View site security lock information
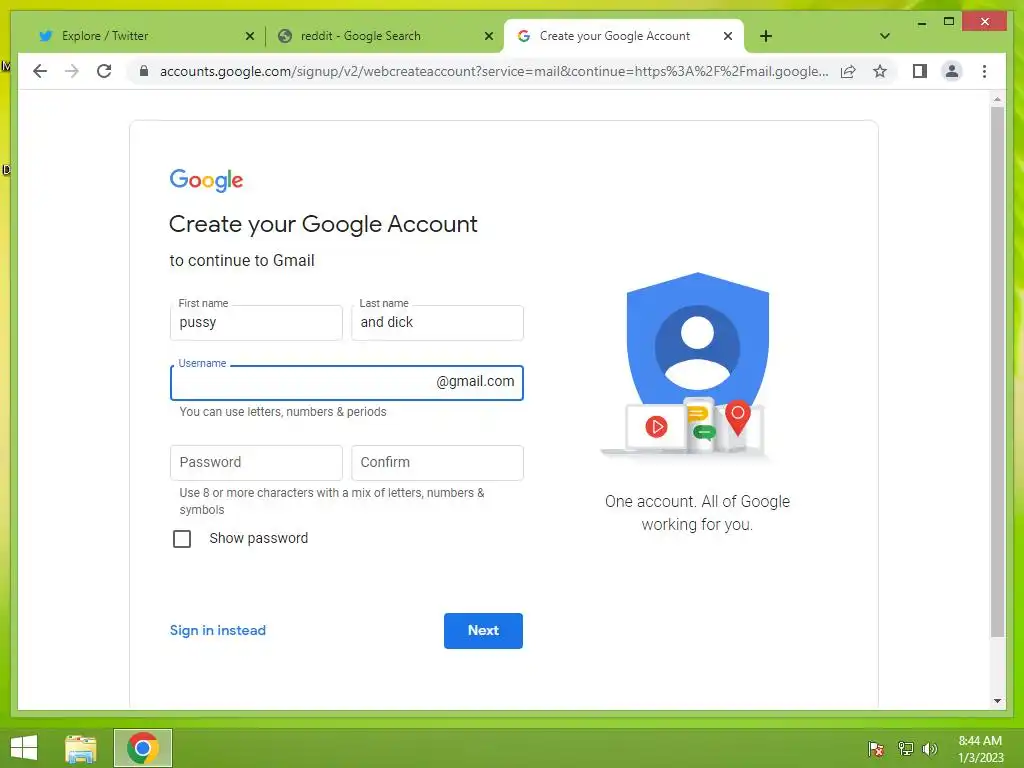The image size is (1024, 768). point(144,71)
